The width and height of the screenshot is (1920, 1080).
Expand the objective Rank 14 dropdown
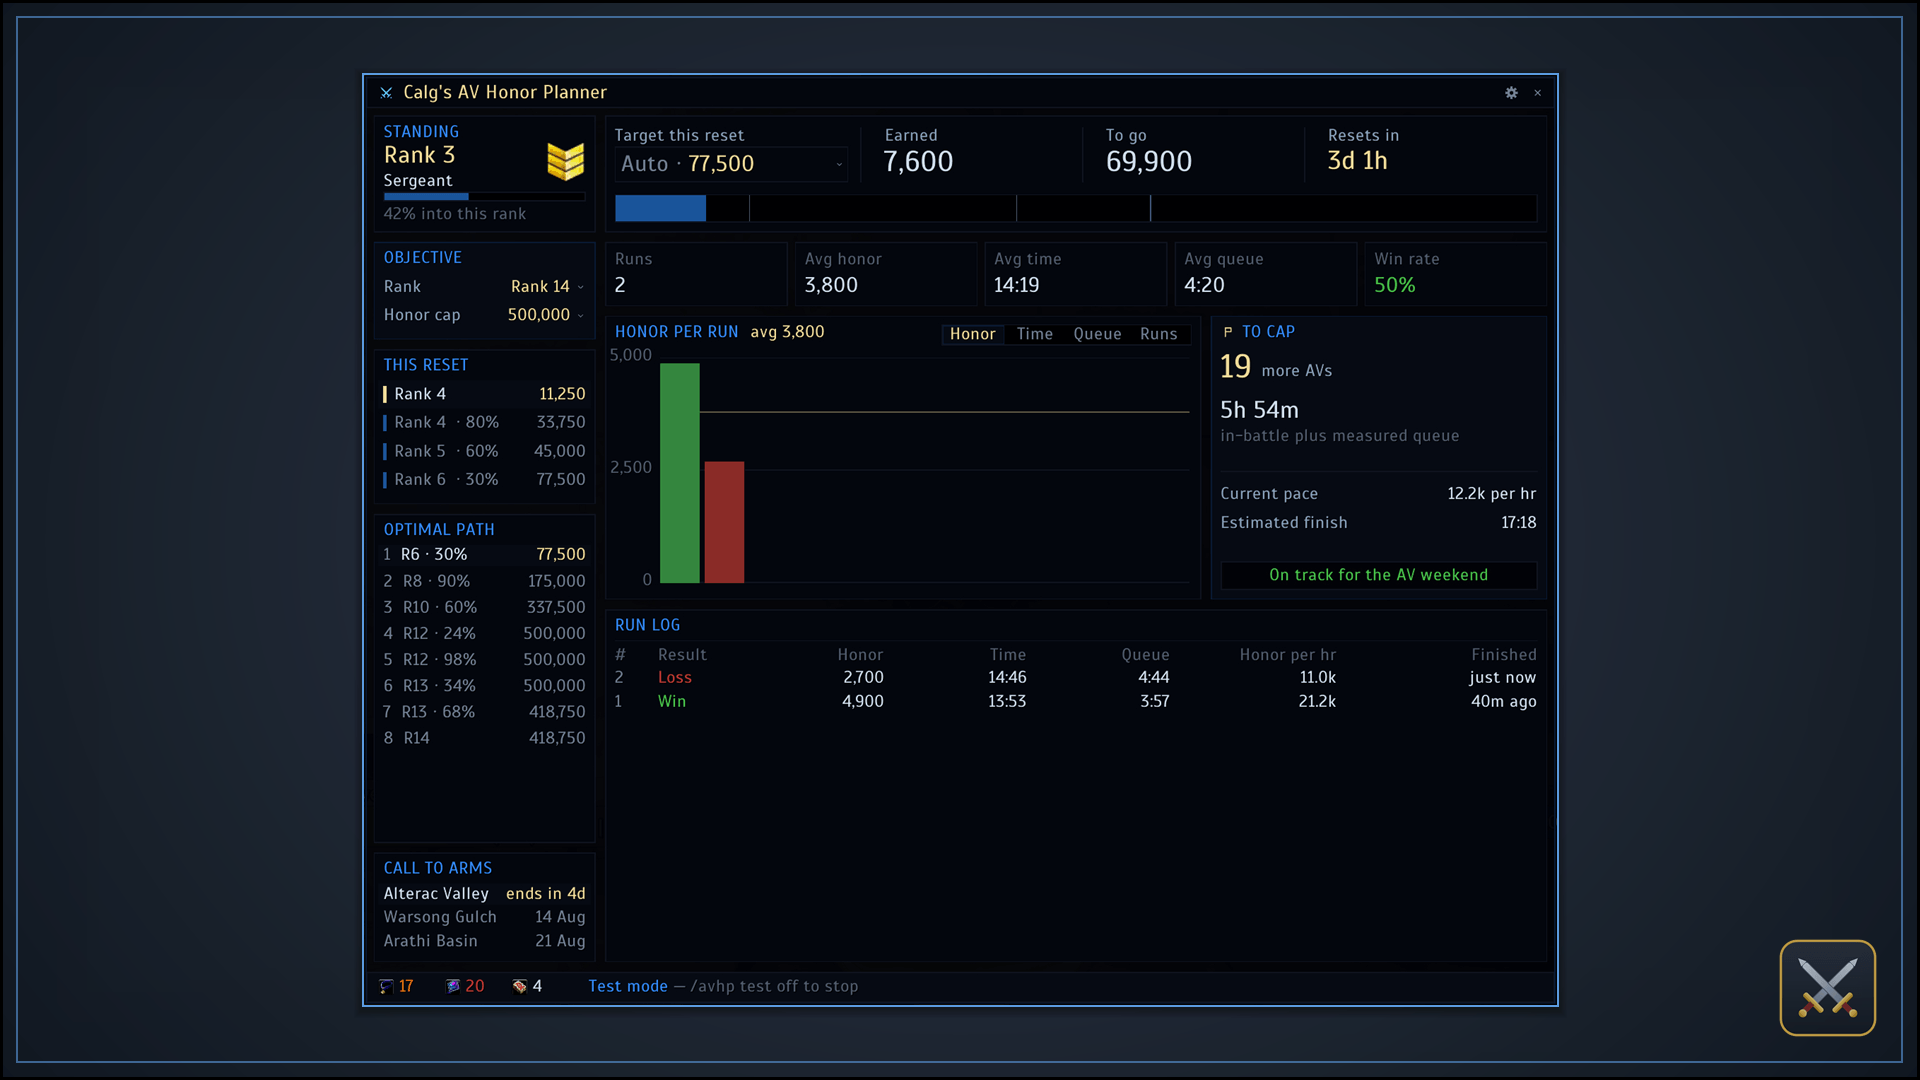pyautogui.click(x=547, y=286)
